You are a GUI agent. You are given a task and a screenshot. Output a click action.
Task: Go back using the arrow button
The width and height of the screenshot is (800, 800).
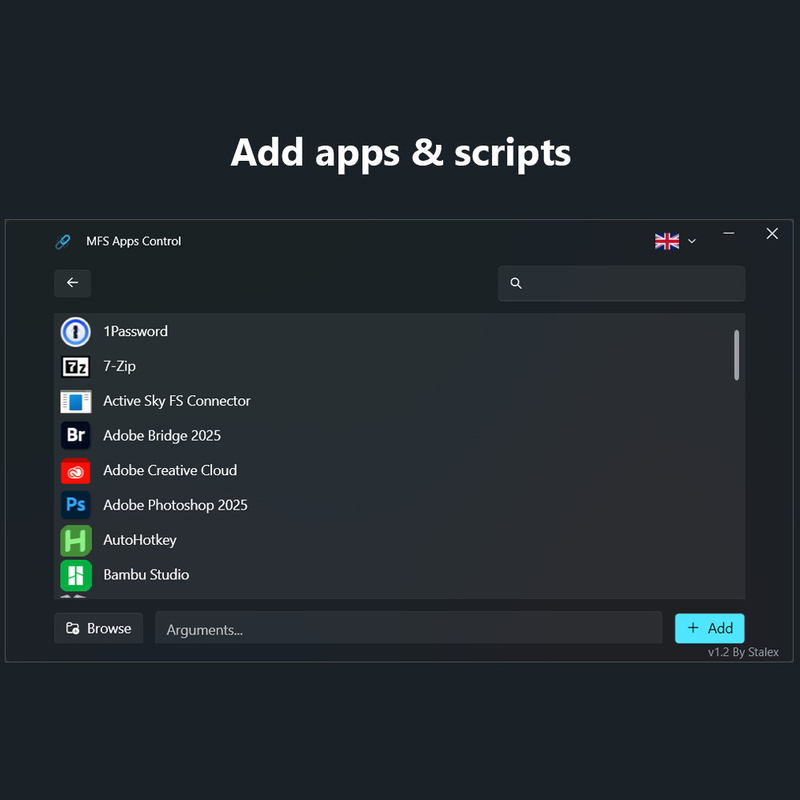pos(72,283)
